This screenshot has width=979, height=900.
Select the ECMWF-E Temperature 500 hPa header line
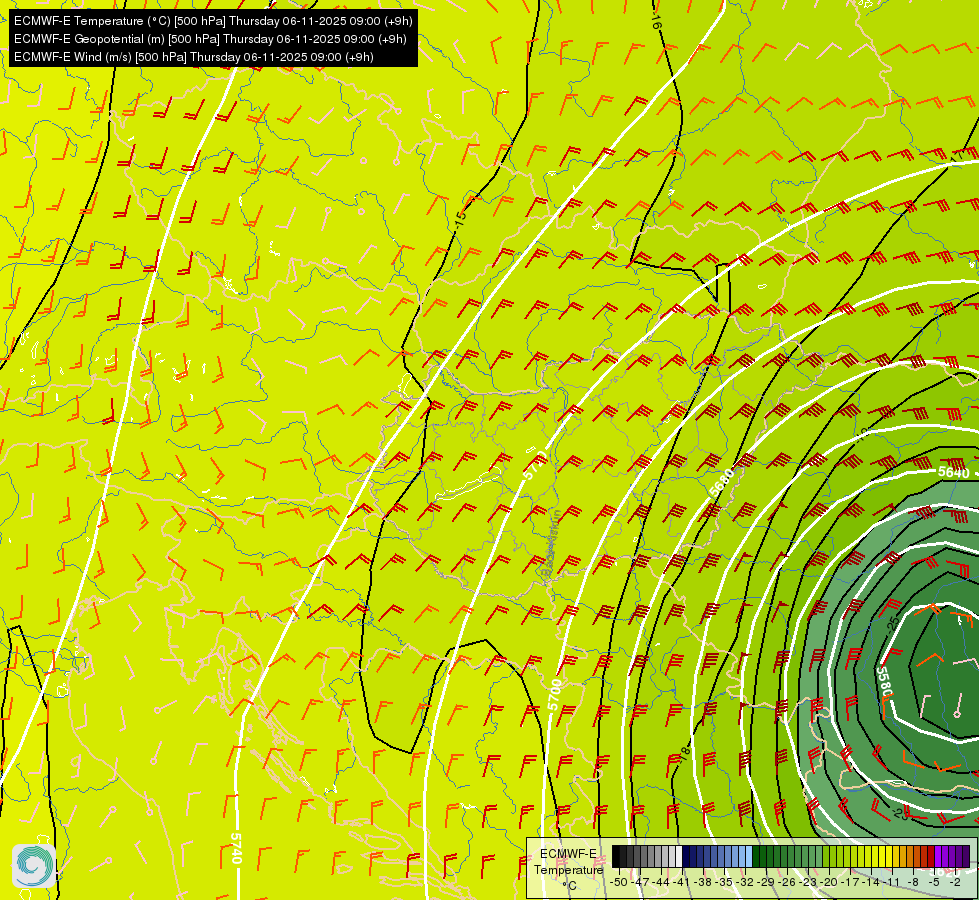(x=213, y=21)
